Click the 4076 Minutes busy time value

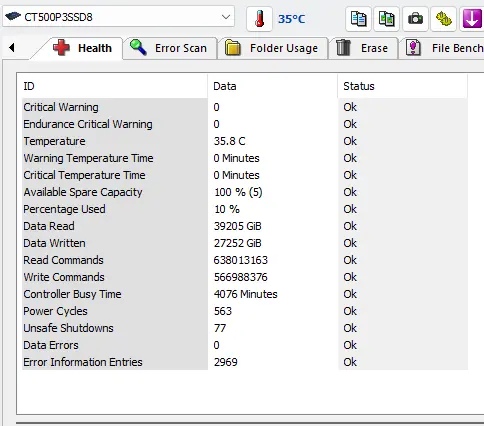(245, 294)
